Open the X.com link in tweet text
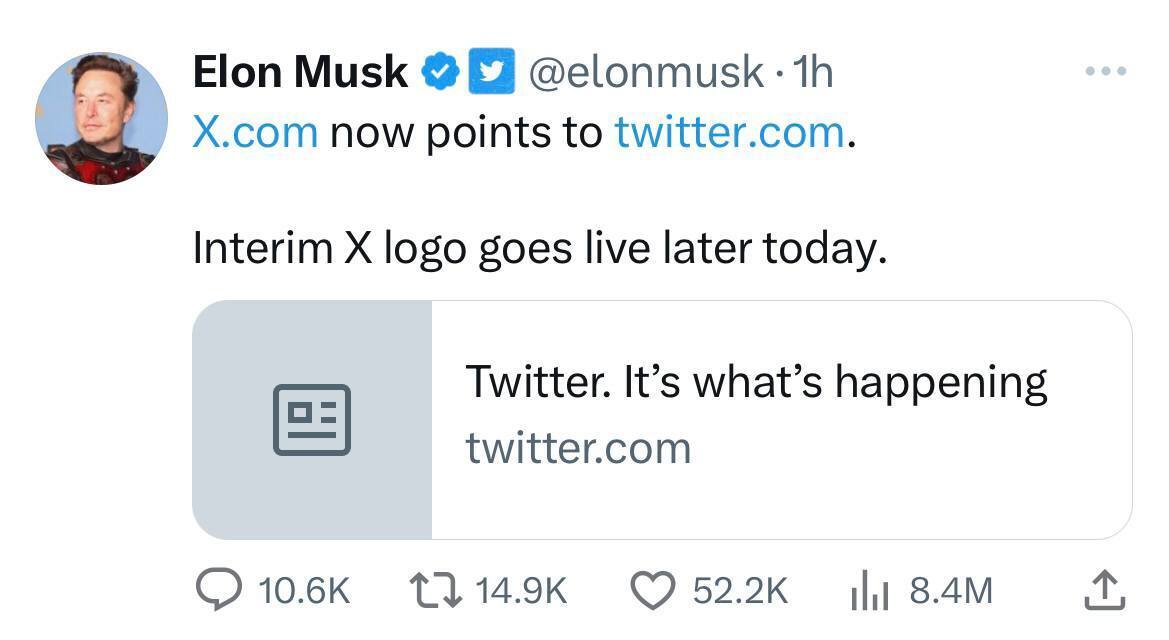Screen dimensions: 1169x640 click(x=255, y=132)
